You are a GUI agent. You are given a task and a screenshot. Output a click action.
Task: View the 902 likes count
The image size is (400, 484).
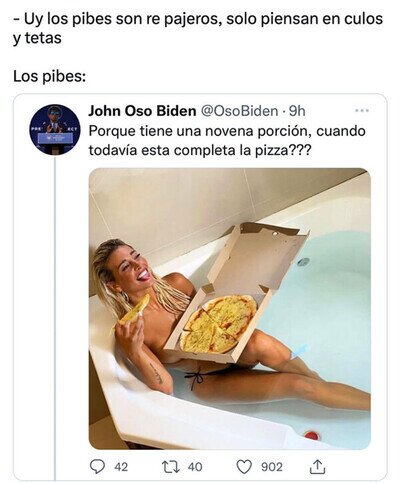tap(272, 467)
